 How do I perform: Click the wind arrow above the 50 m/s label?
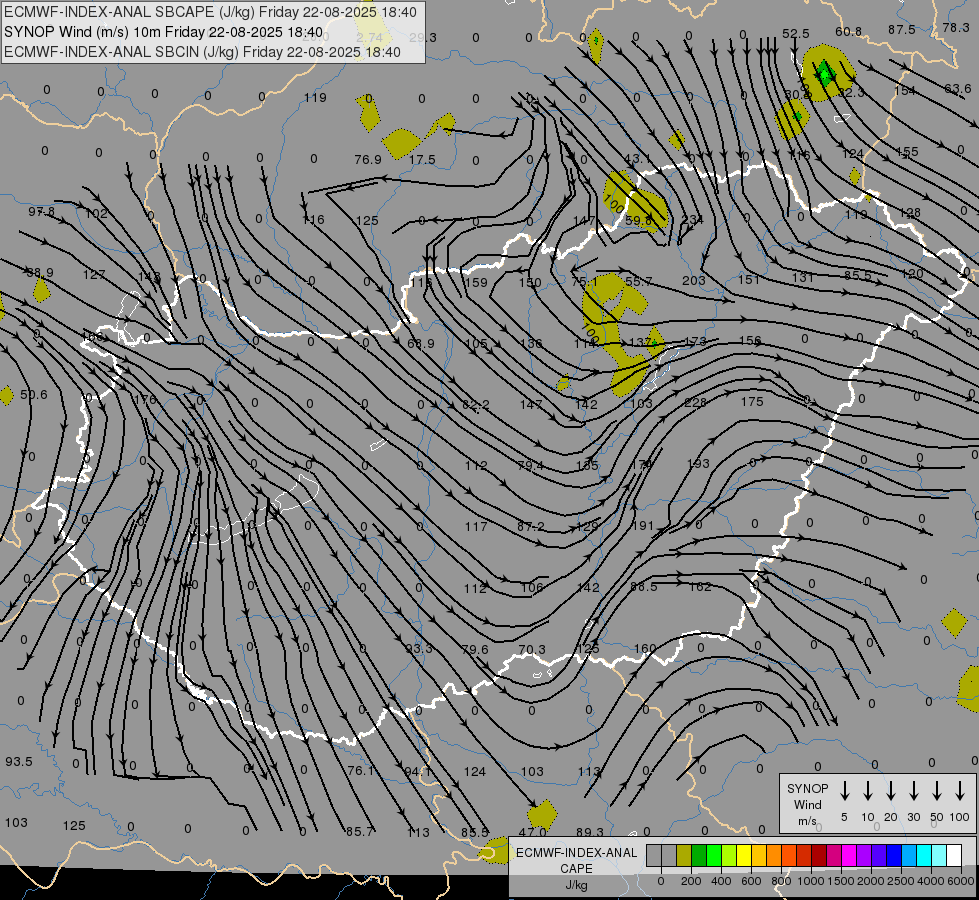point(937,791)
